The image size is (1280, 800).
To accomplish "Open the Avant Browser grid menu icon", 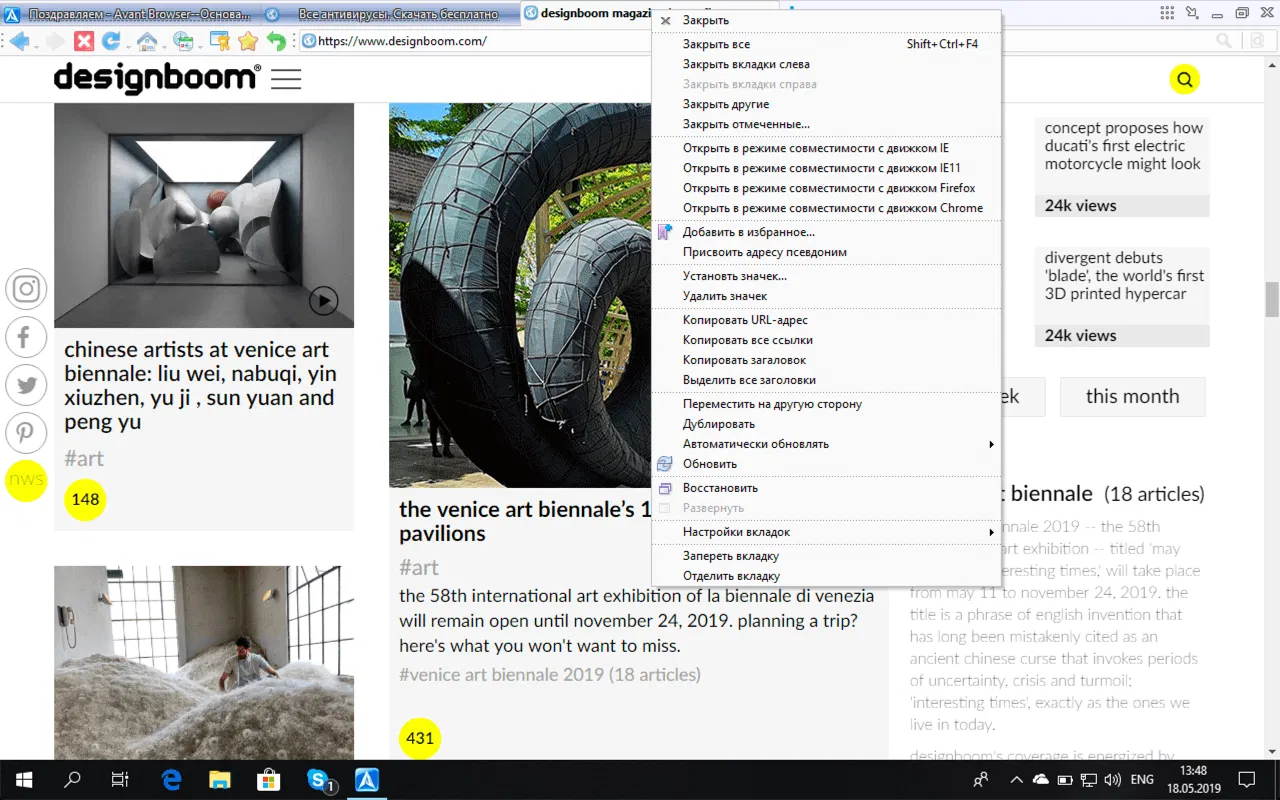I will (x=1167, y=13).
